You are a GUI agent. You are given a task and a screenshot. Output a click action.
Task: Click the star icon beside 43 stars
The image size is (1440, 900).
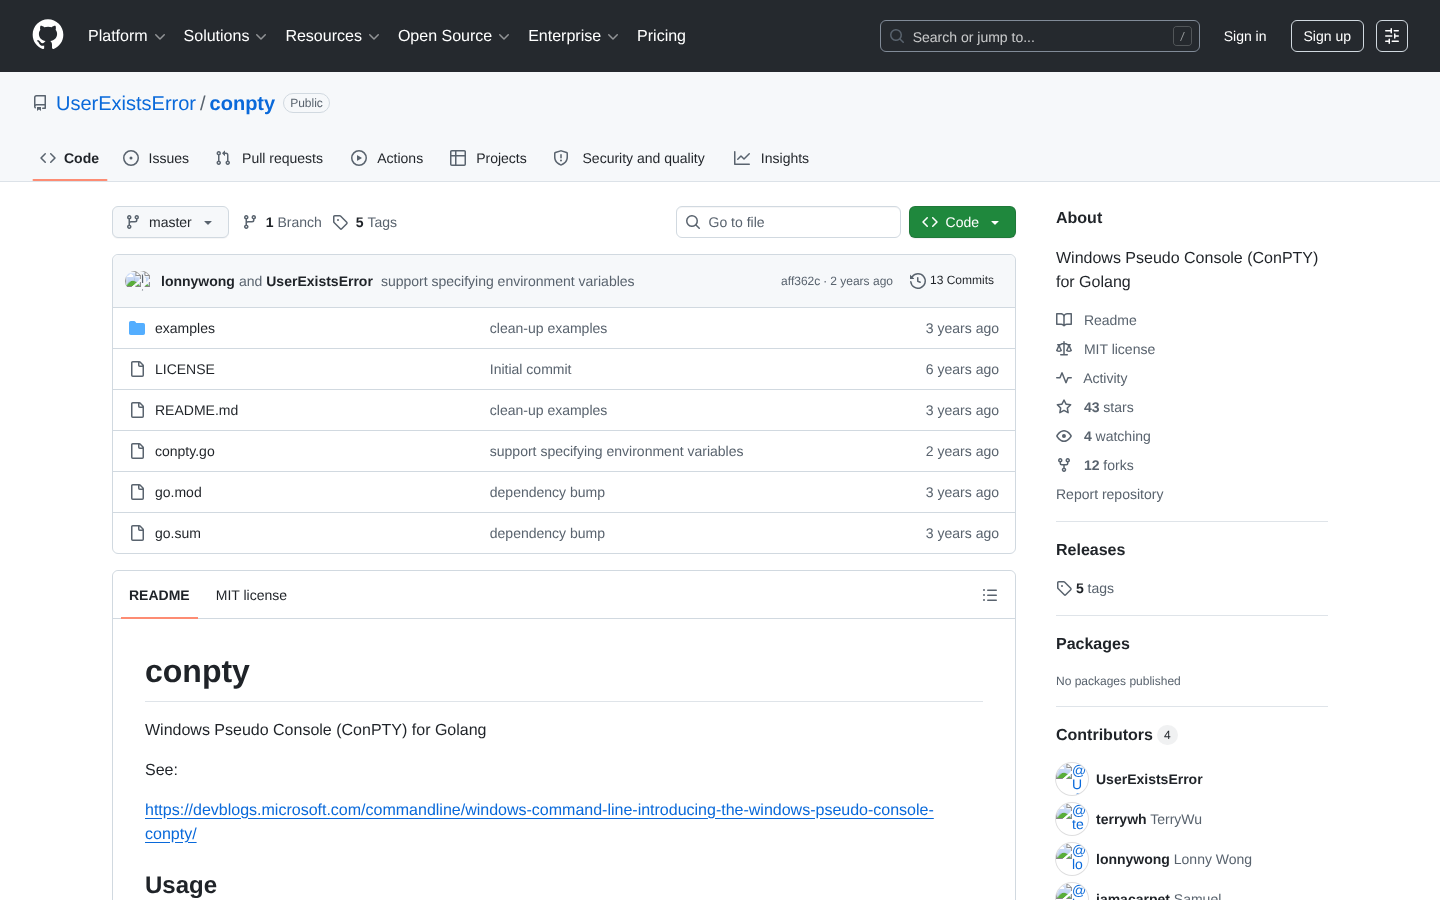coord(1064,407)
